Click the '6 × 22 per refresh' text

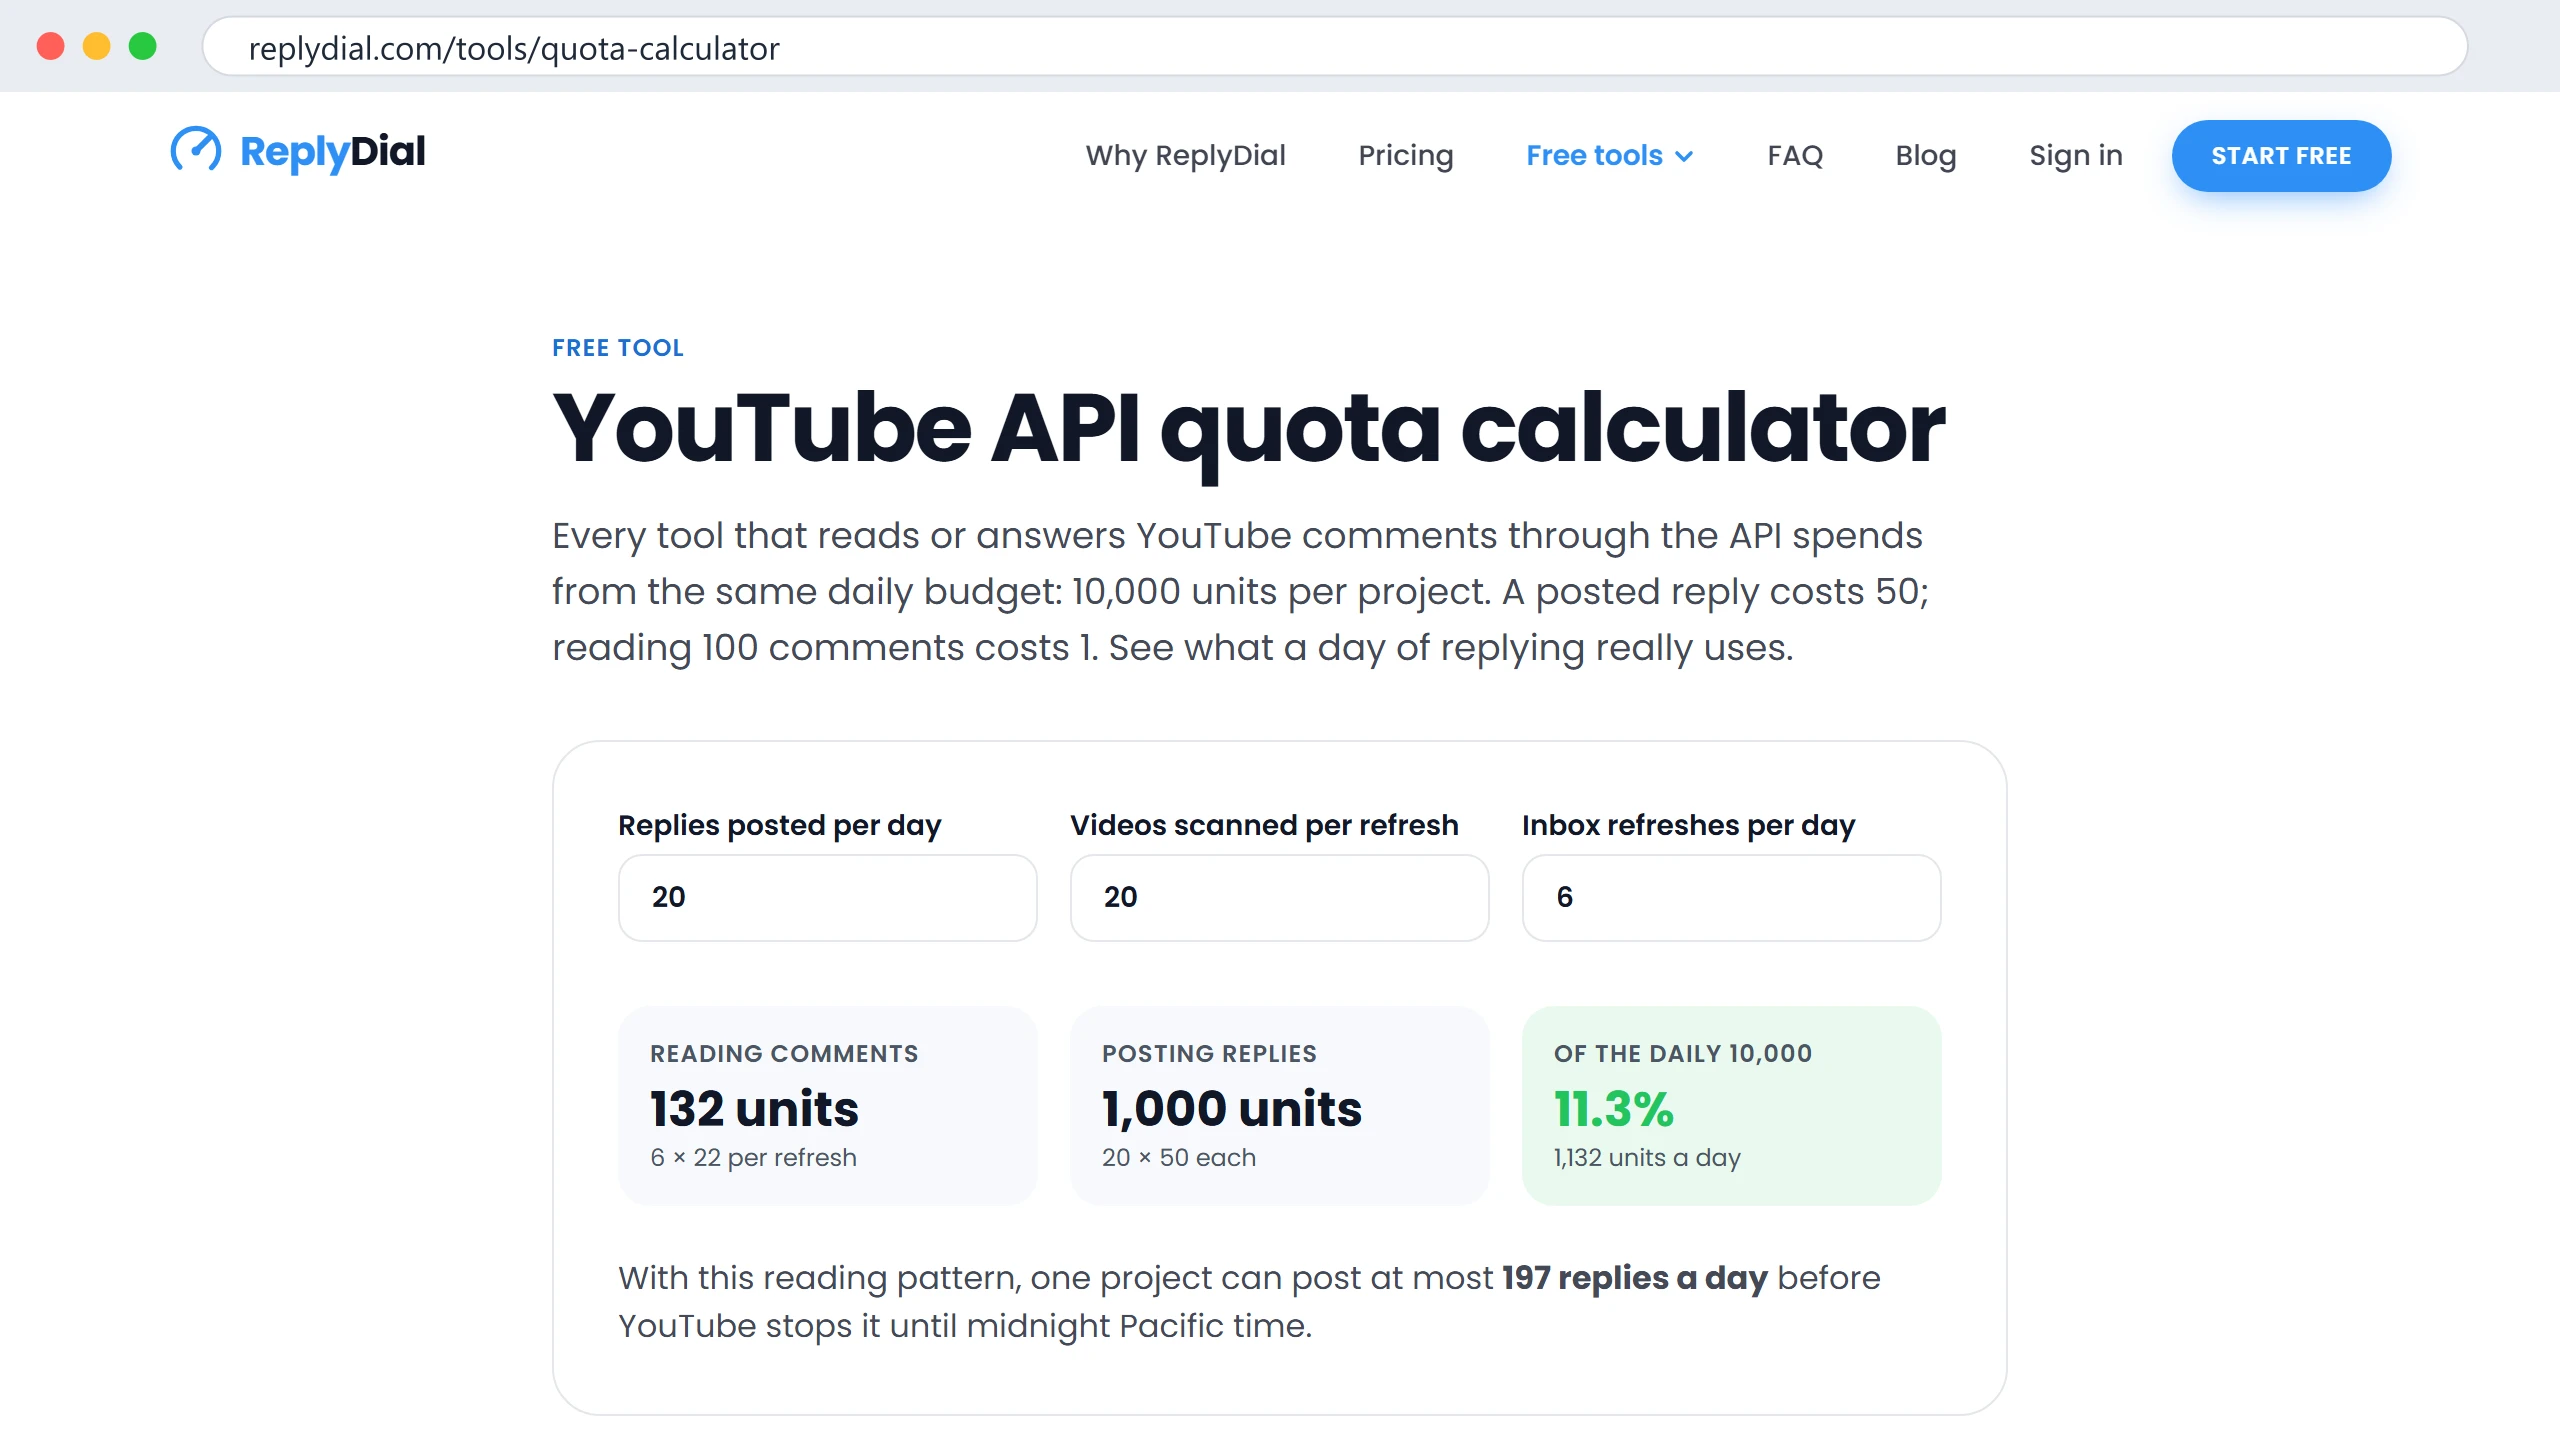[753, 1158]
